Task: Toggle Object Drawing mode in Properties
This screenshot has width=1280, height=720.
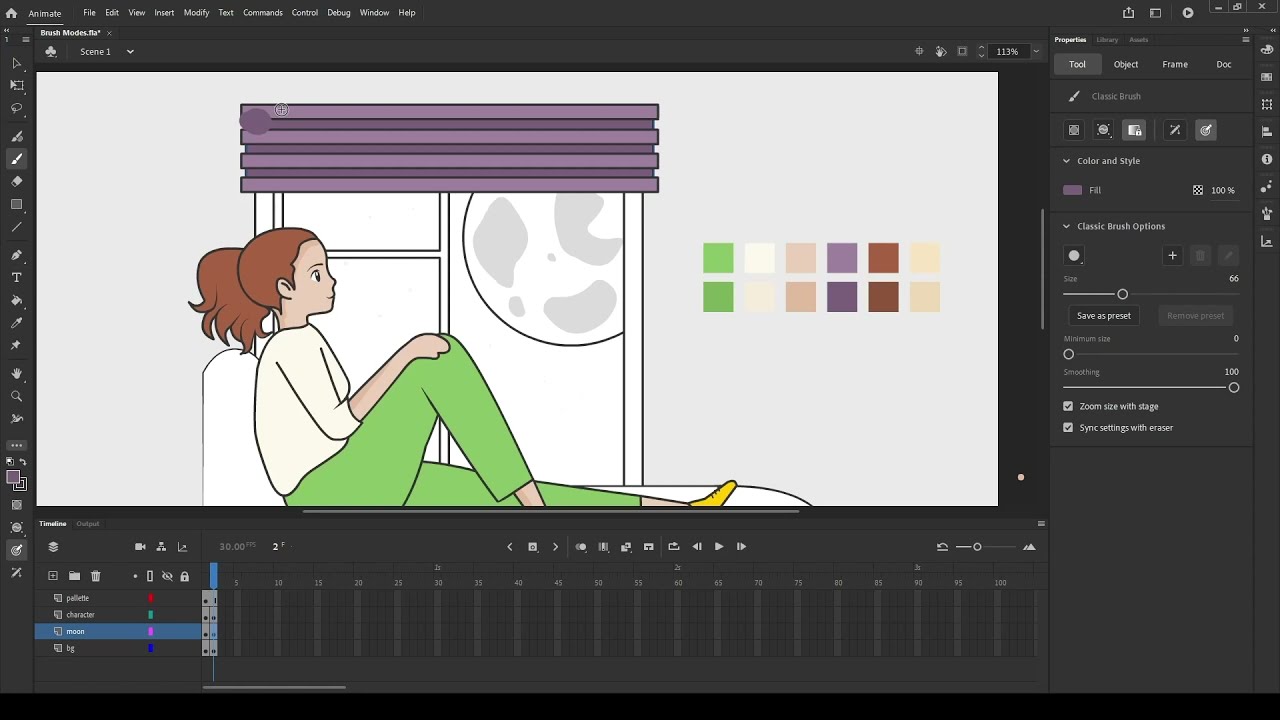Action: (x=1074, y=130)
